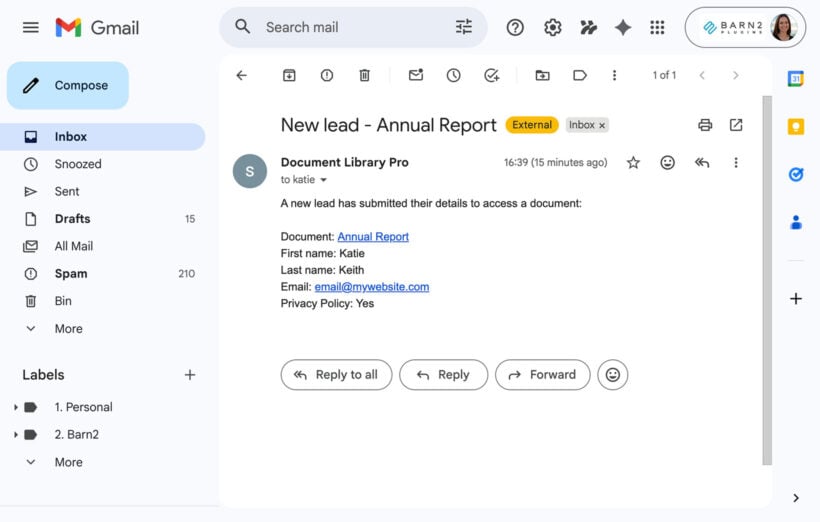The height and width of the screenshot is (522, 820).
Task: Mark email as unread
Action: 416,75
